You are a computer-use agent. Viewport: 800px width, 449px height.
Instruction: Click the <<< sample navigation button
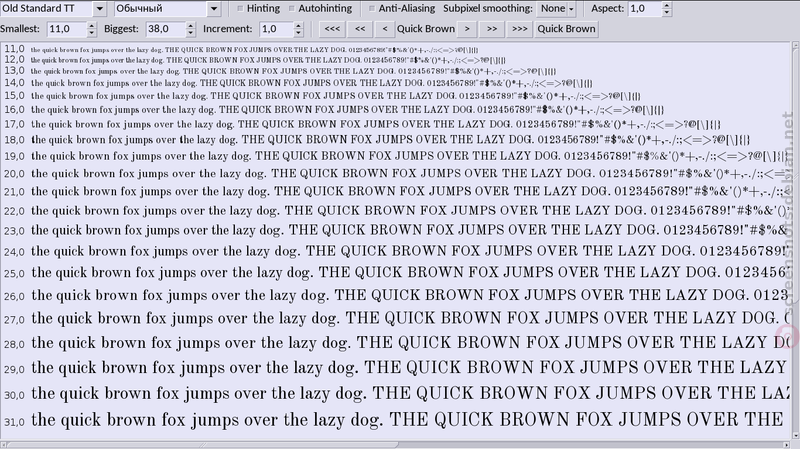pyautogui.click(x=332, y=29)
